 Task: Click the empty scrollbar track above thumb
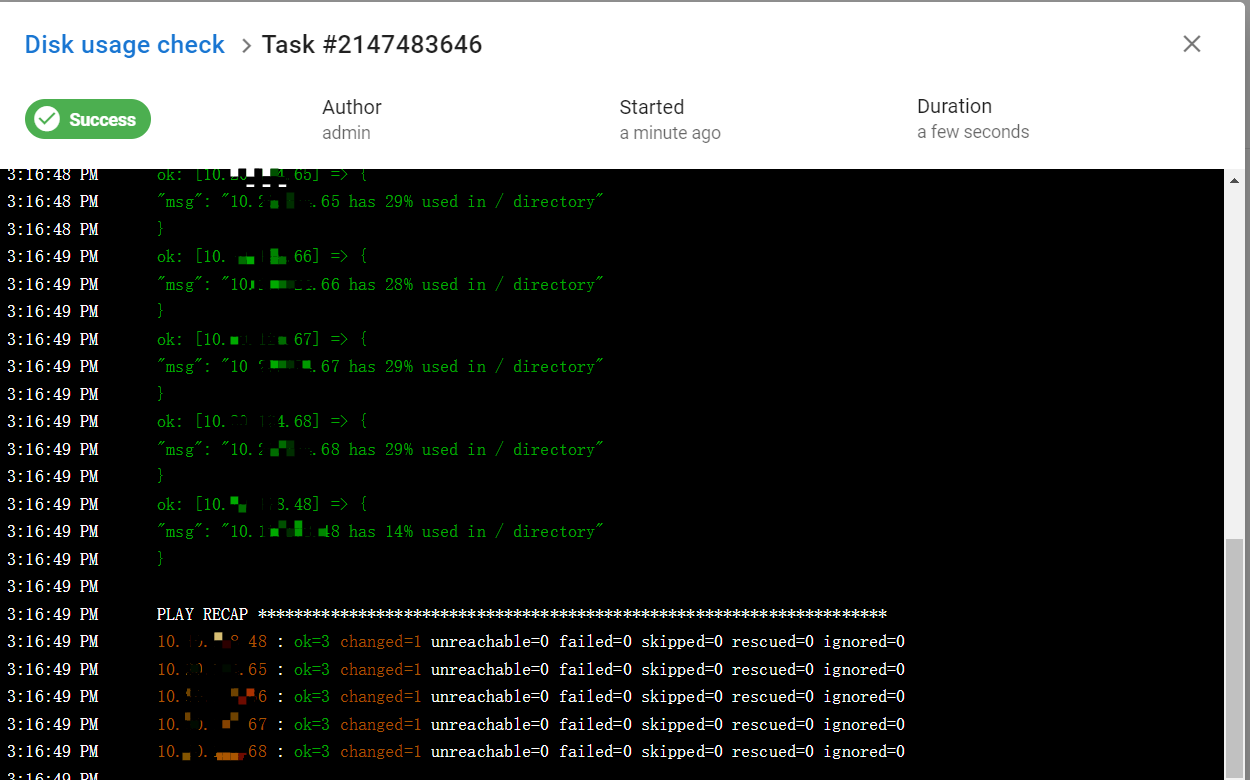click(1235, 360)
